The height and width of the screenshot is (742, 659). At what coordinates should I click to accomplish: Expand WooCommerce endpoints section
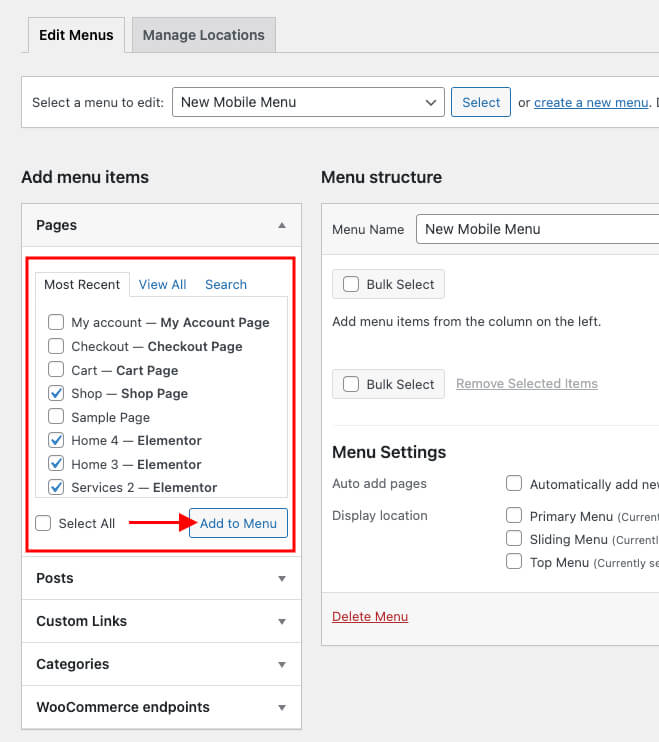(x=282, y=708)
